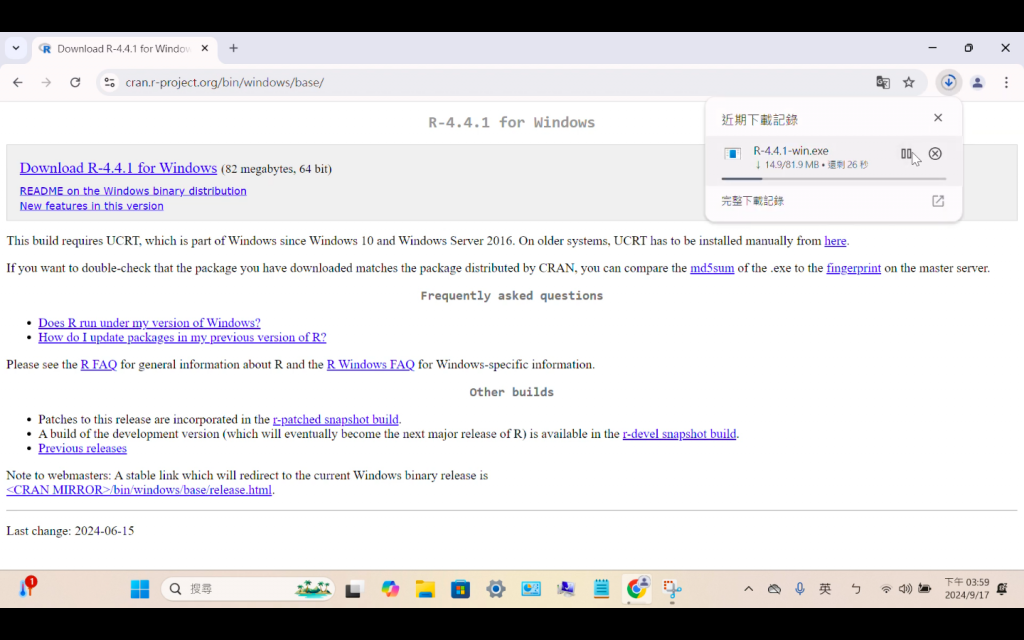Open Windows Start menu

(x=140, y=589)
